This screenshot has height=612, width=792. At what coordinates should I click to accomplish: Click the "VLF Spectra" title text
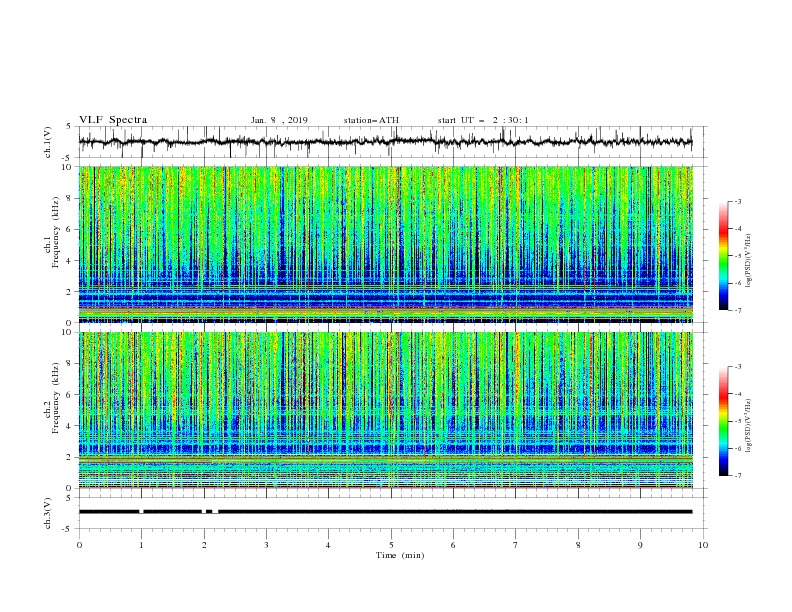tap(113, 120)
